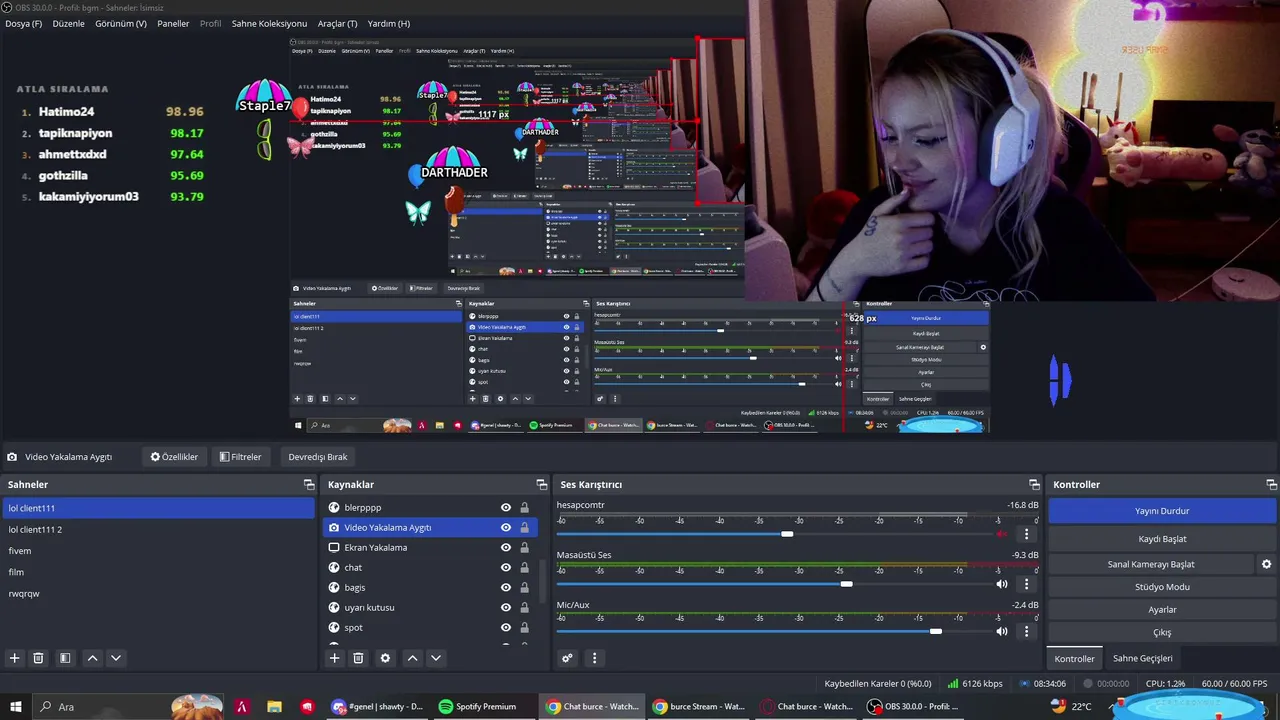
Task: Open virtual camera settings gear
Action: (x=1267, y=564)
